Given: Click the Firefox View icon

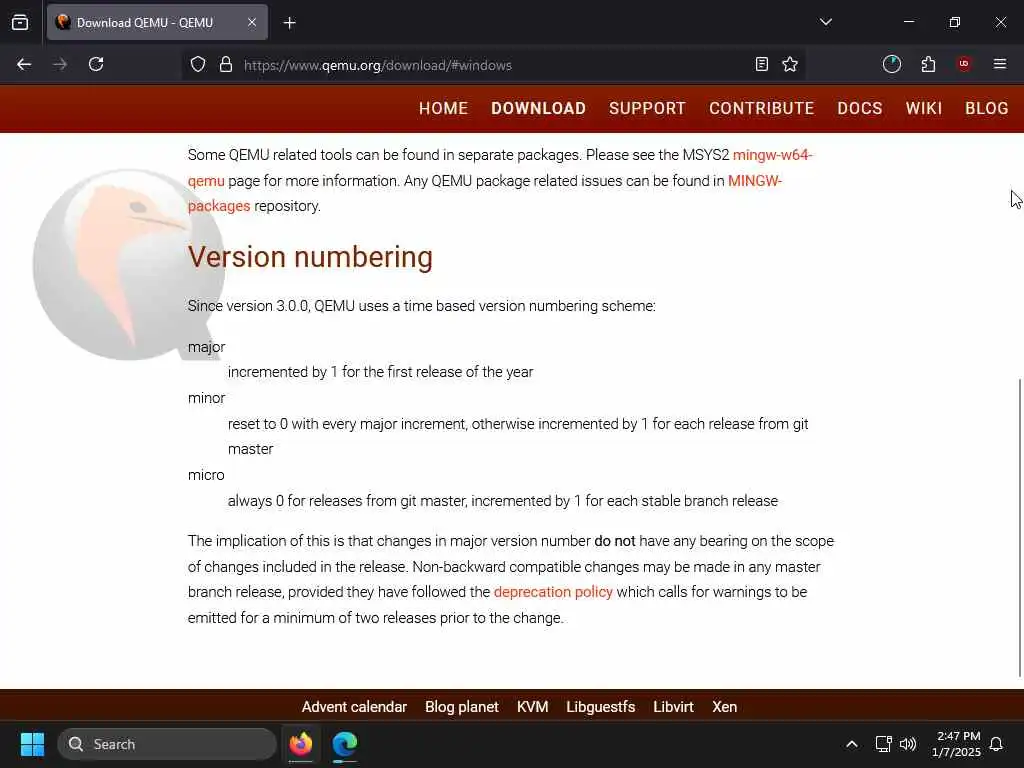Looking at the screenshot, I should (20, 22).
